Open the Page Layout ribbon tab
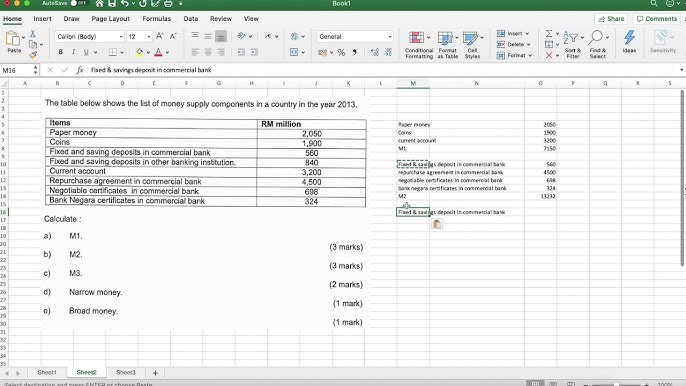 [110, 19]
